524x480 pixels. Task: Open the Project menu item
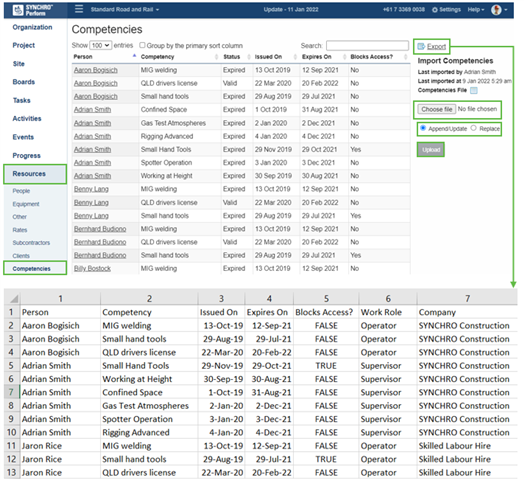point(23,45)
